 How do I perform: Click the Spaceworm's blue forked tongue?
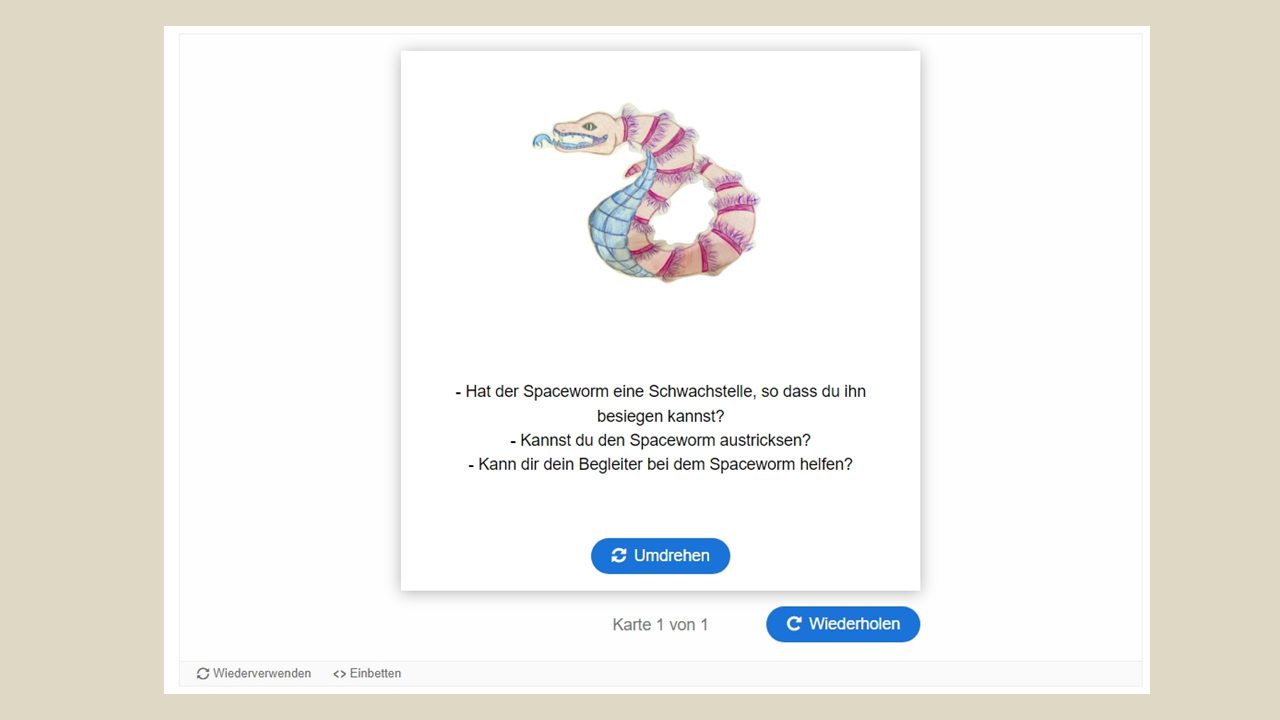(x=541, y=142)
